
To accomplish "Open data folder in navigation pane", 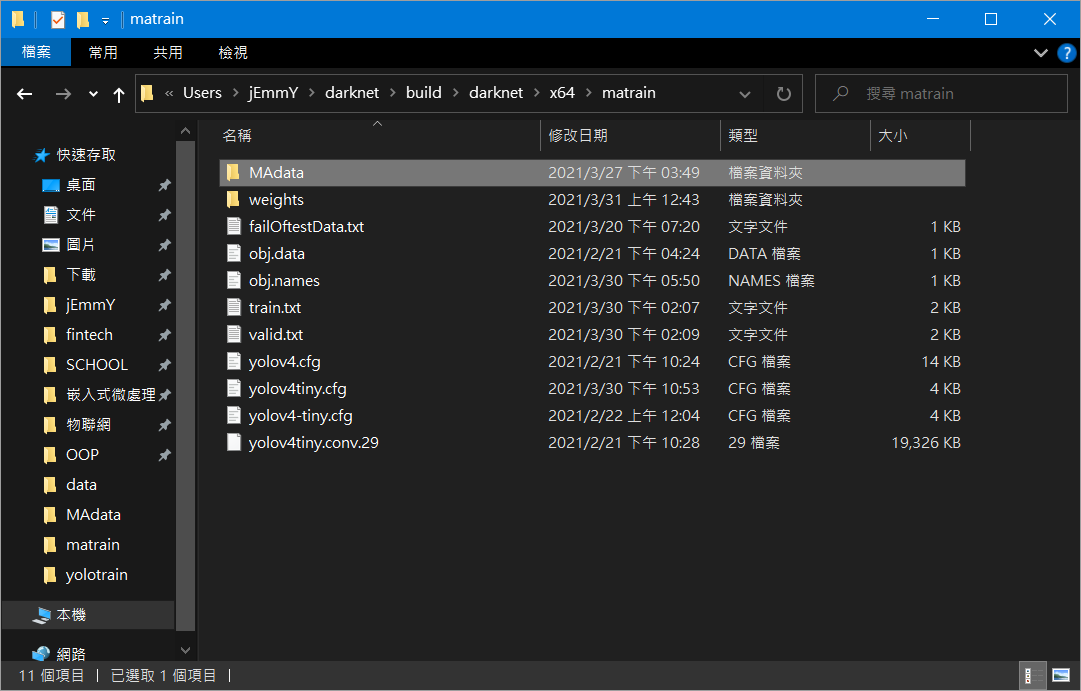I will [x=81, y=485].
